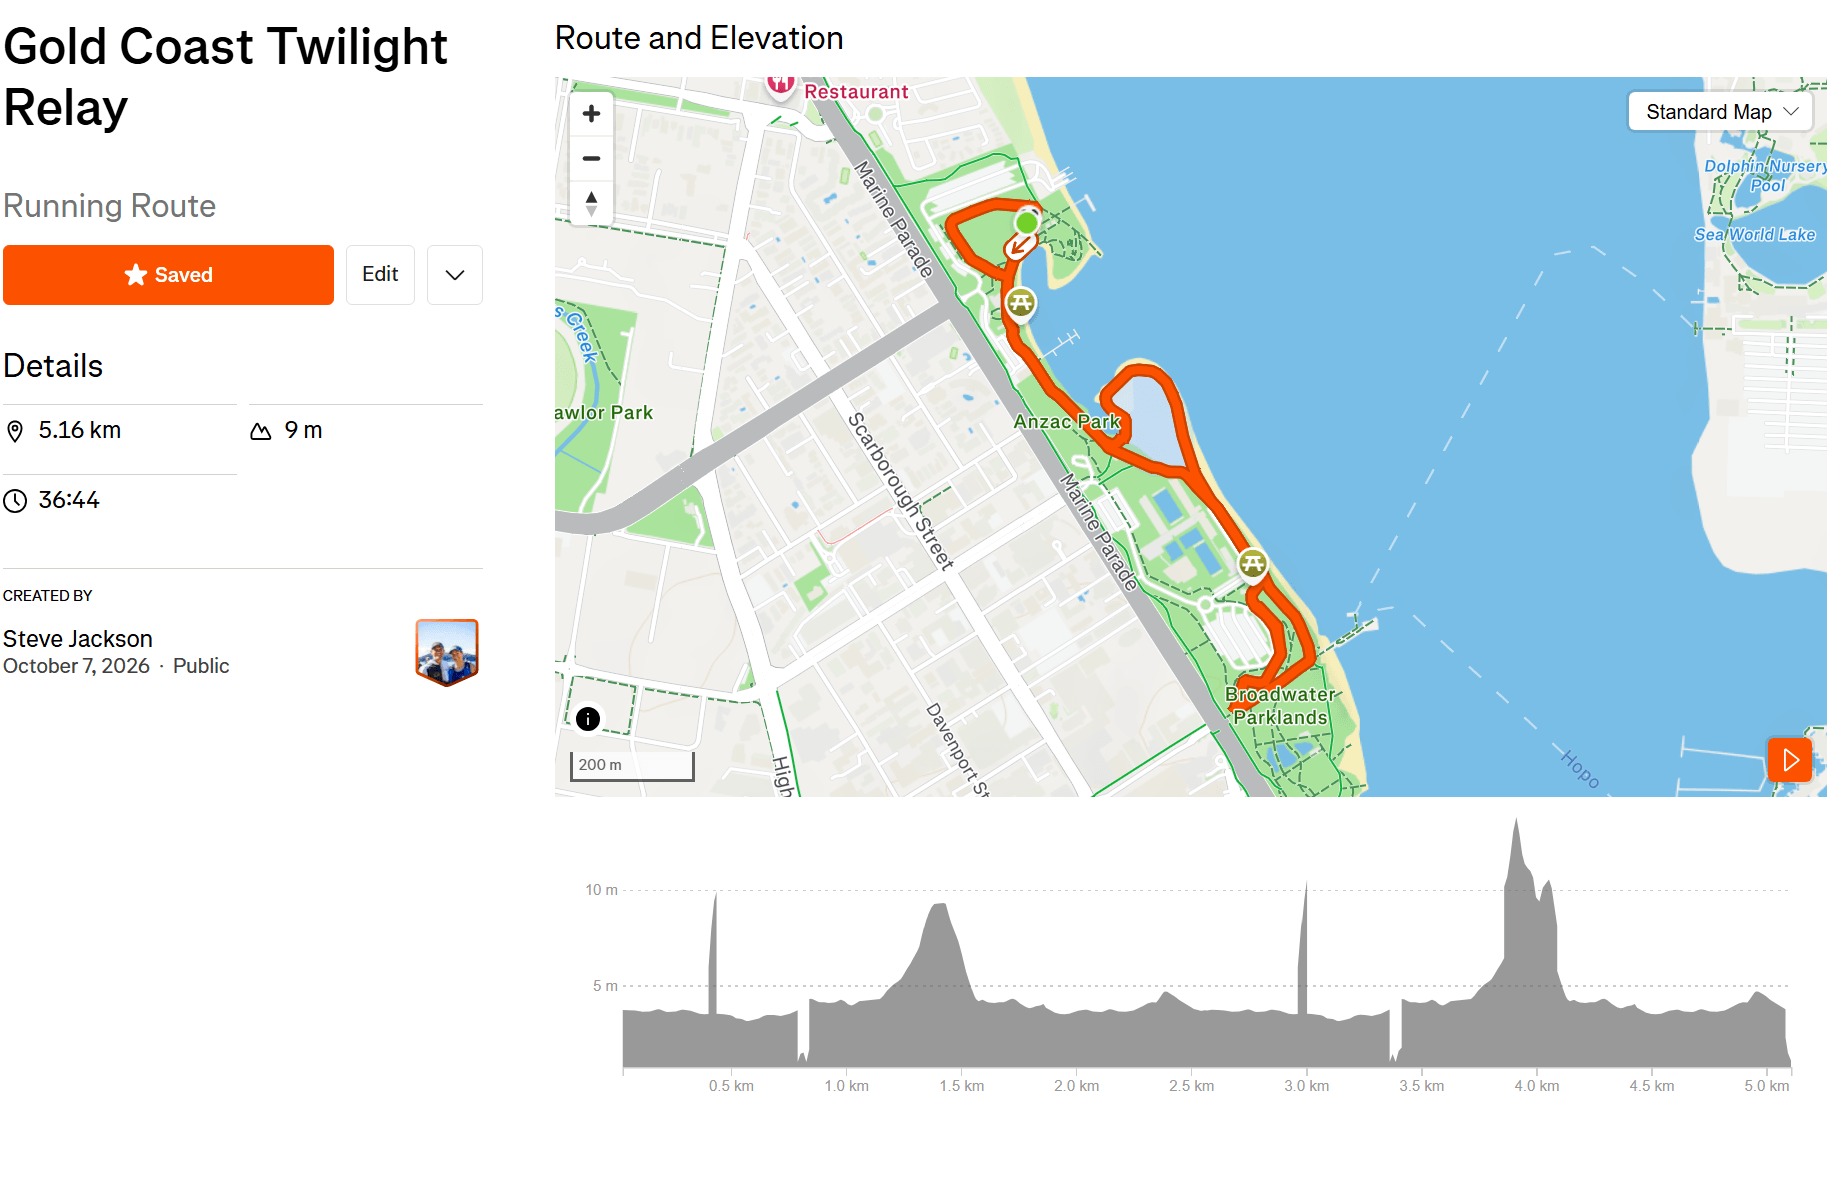Viewport: 1838px width, 1192px height.
Task: Click the elevation hill at 1.5 km
Action: pos(938,930)
